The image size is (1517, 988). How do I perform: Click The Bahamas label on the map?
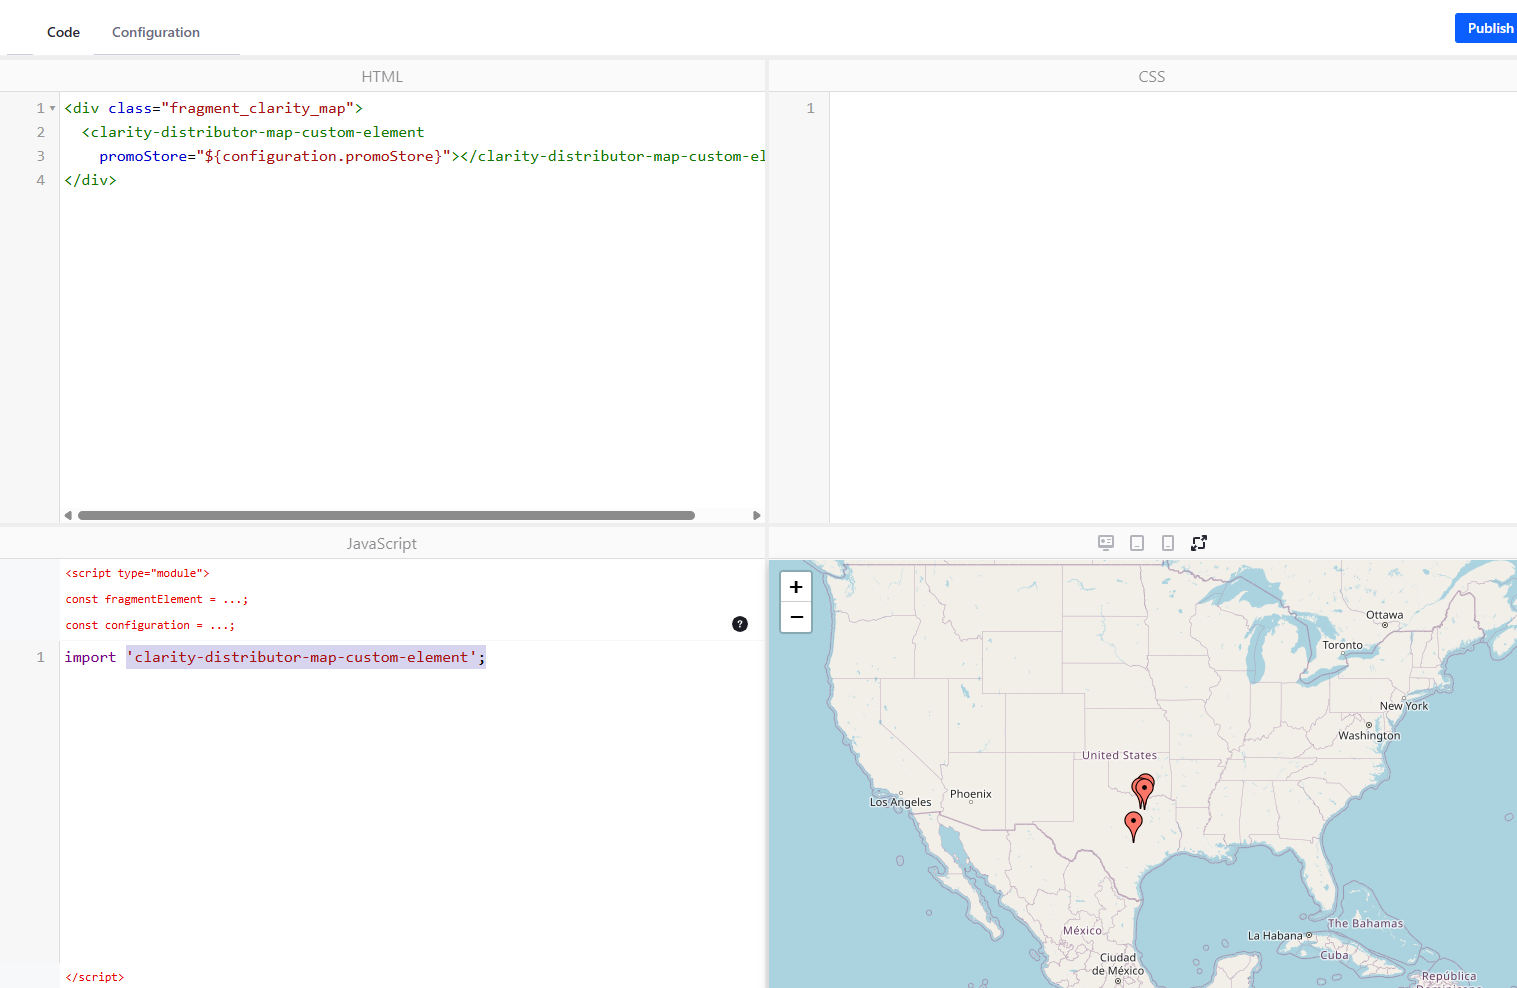1365,924
